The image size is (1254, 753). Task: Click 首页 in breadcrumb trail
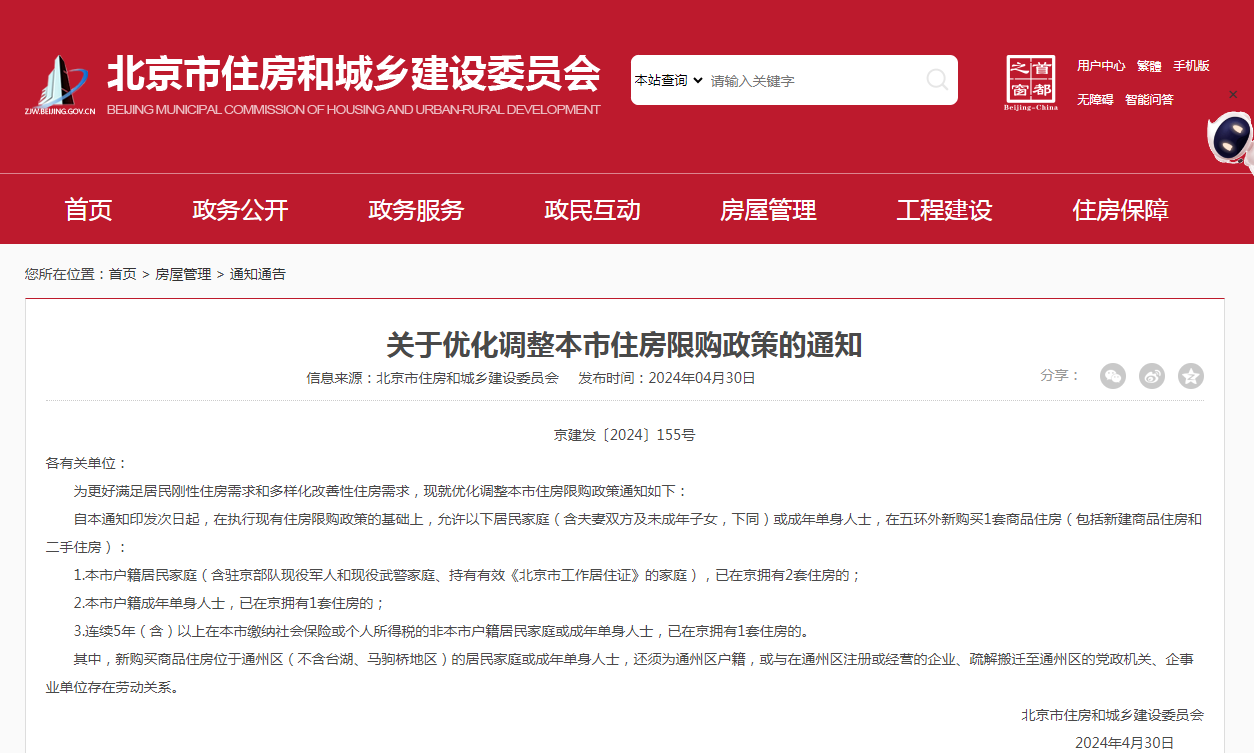(123, 274)
